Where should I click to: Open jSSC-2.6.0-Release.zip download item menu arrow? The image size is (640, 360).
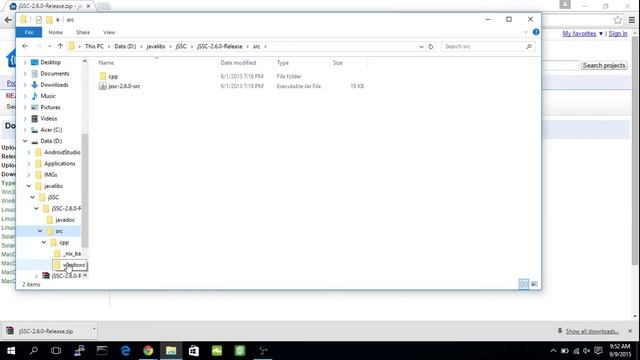tap(93, 329)
